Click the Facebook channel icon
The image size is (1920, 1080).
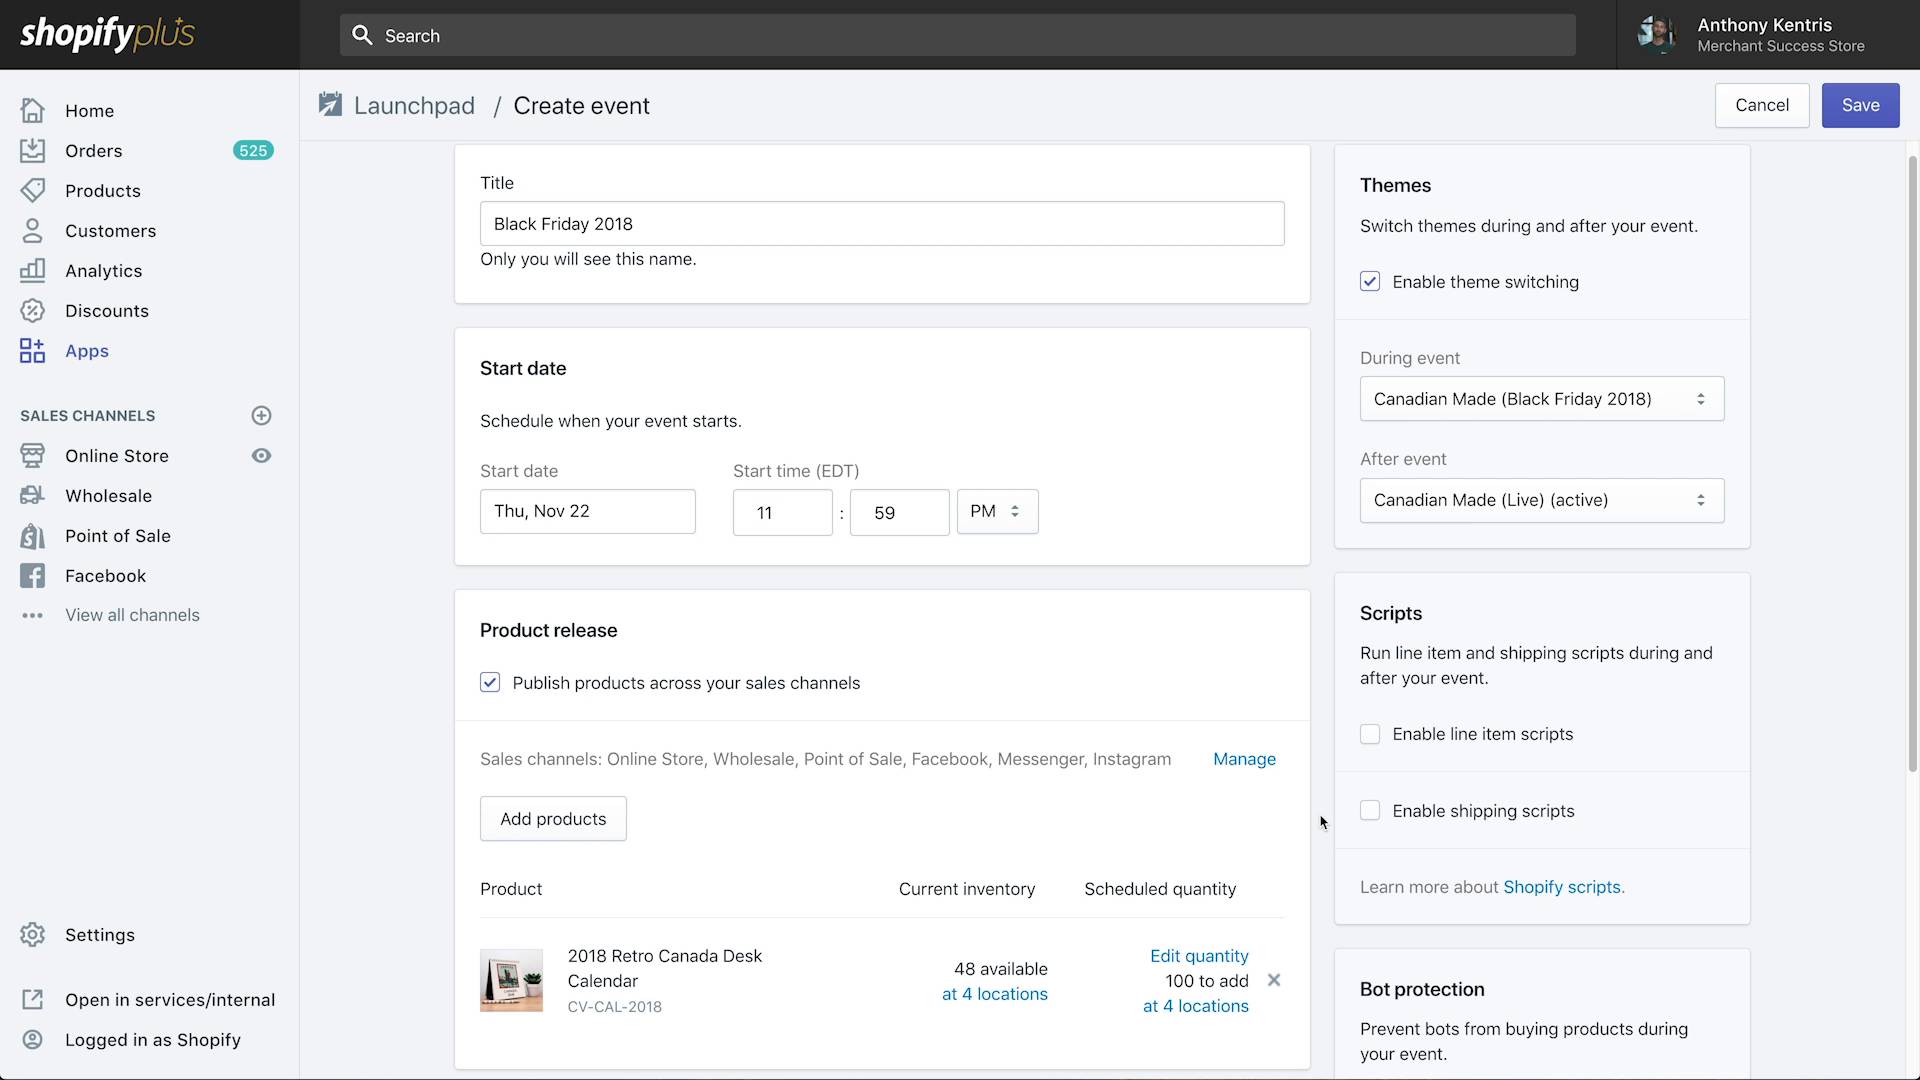click(32, 576)
